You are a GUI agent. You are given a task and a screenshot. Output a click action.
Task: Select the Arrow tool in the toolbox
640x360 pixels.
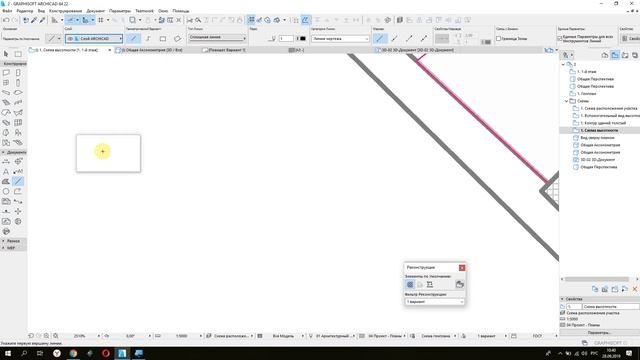(6, 54)
